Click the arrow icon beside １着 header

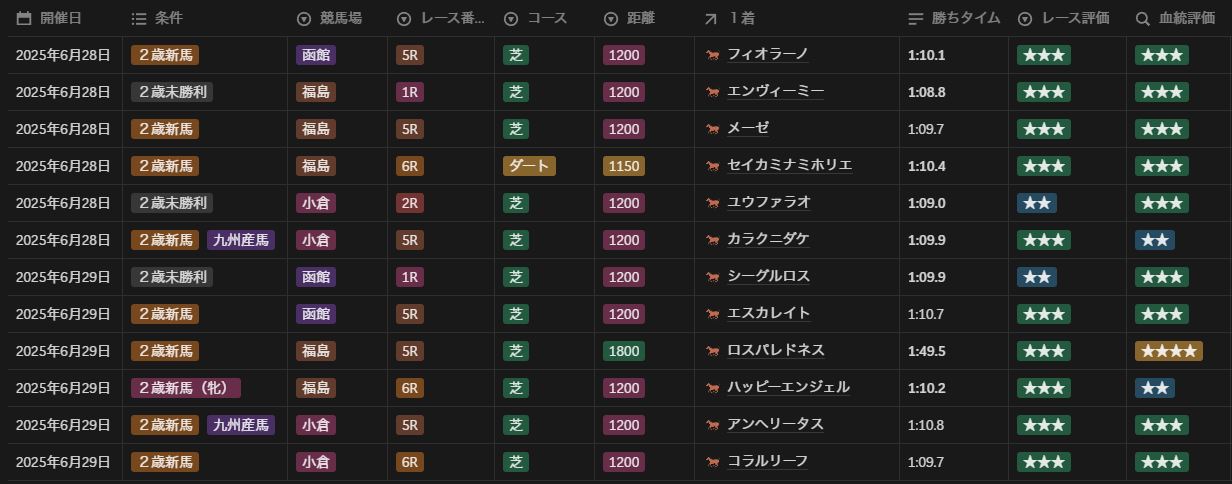click(x=711, y=19)
